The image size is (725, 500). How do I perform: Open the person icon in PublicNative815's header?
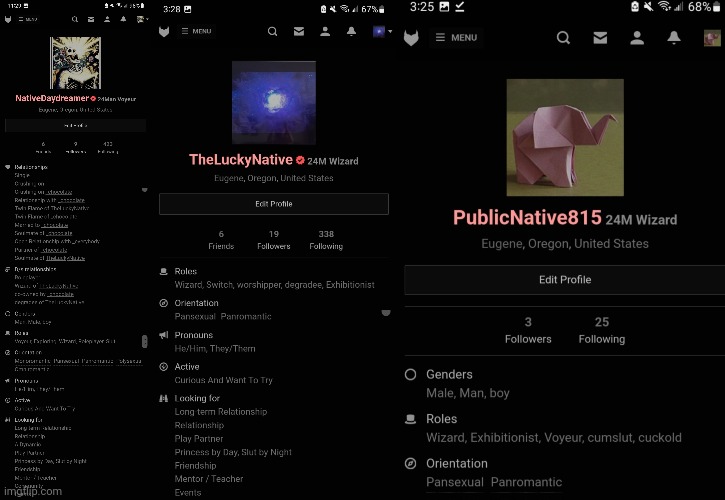(x=637, y=38)
